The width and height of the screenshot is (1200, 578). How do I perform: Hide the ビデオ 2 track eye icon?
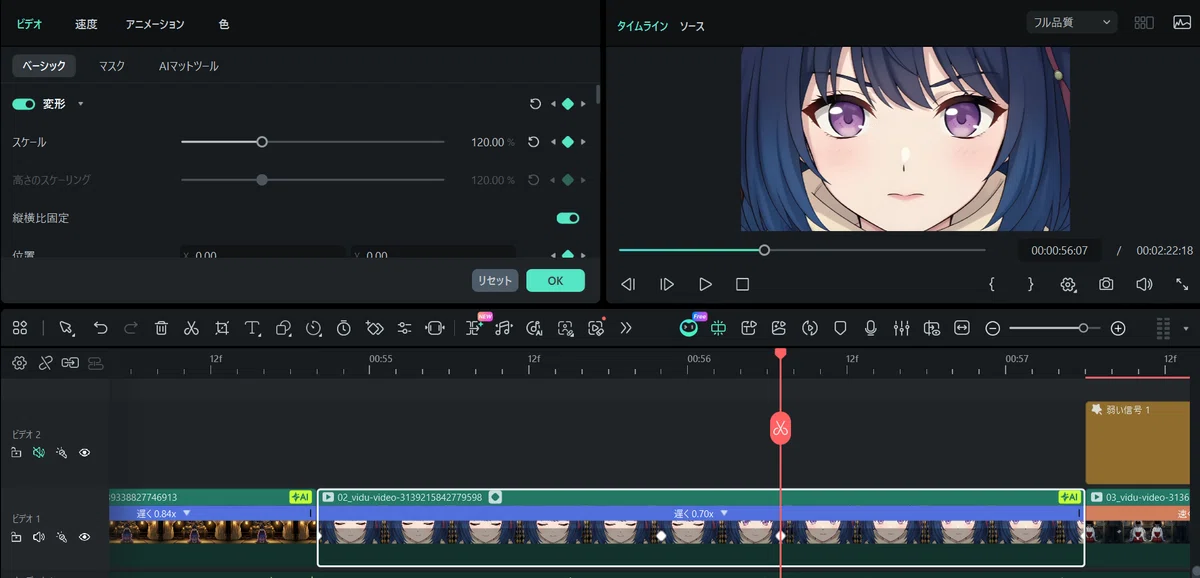[85, 453]
